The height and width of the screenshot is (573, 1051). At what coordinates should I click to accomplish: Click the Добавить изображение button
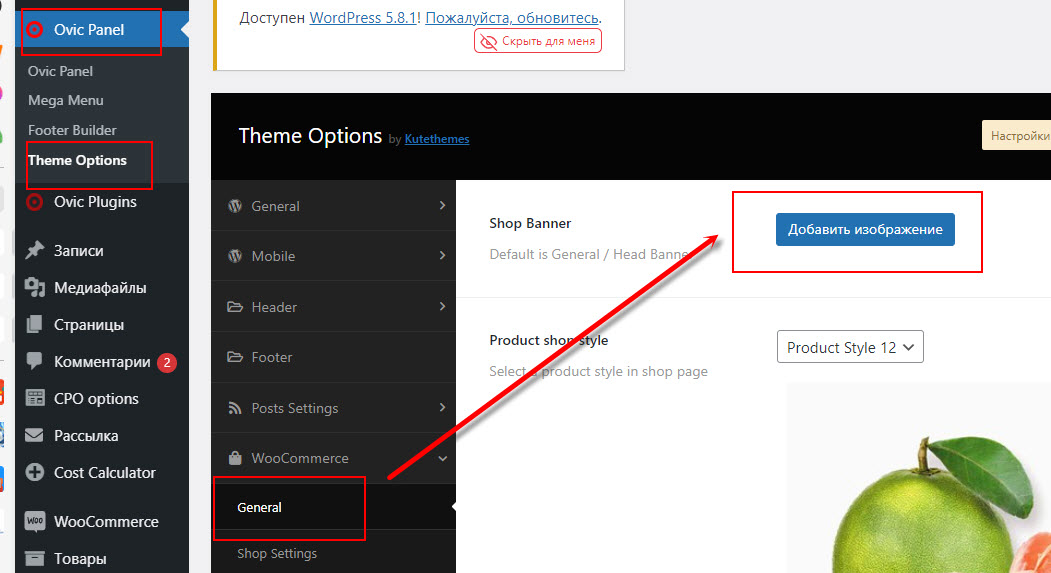[865, 229]
